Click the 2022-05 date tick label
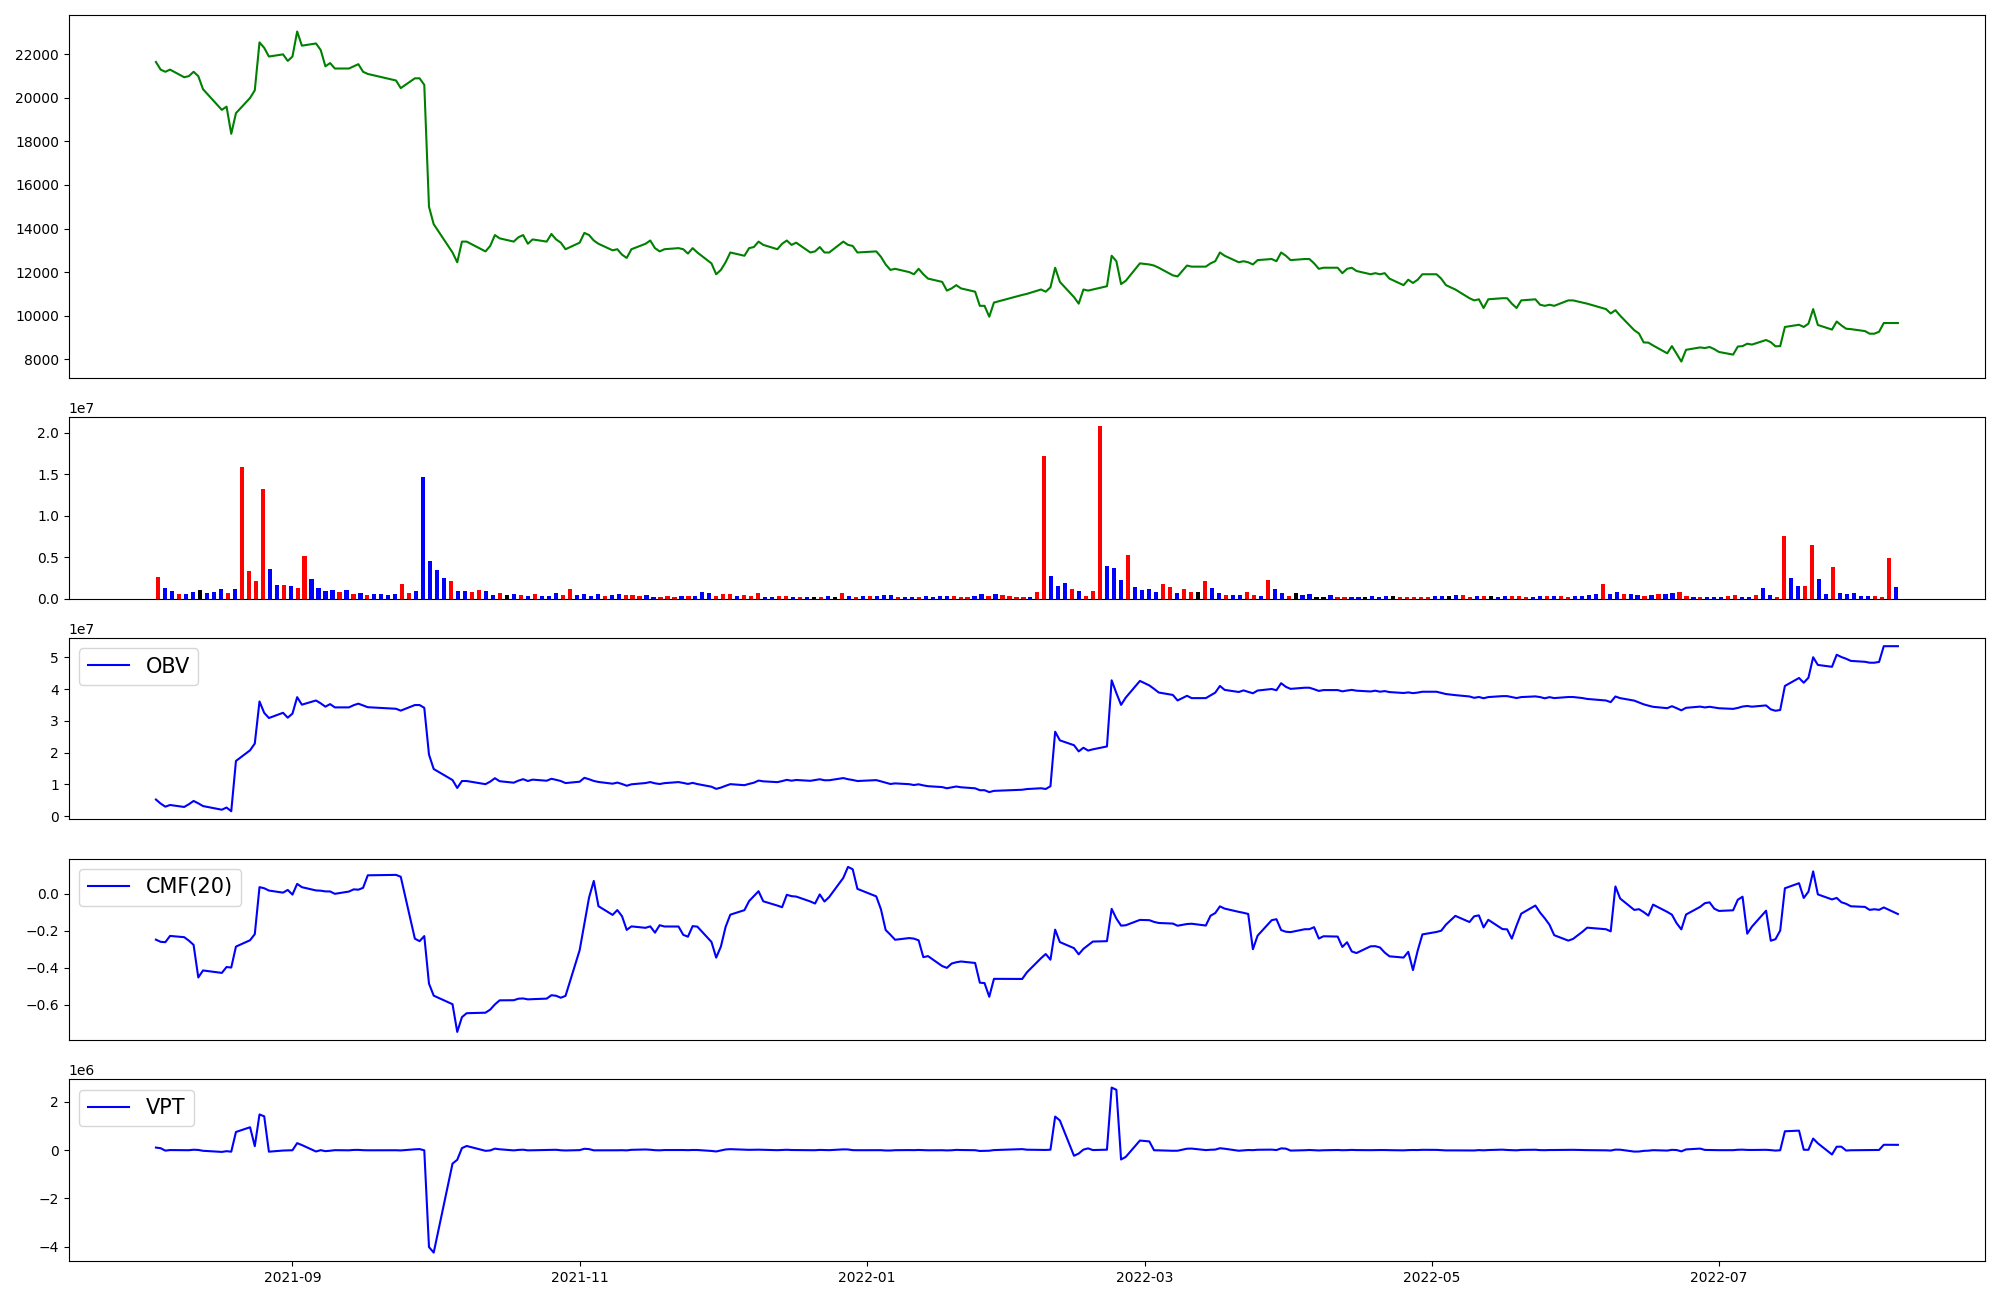This screenshot has width=2000, height=1300. coord(1431,1277)
